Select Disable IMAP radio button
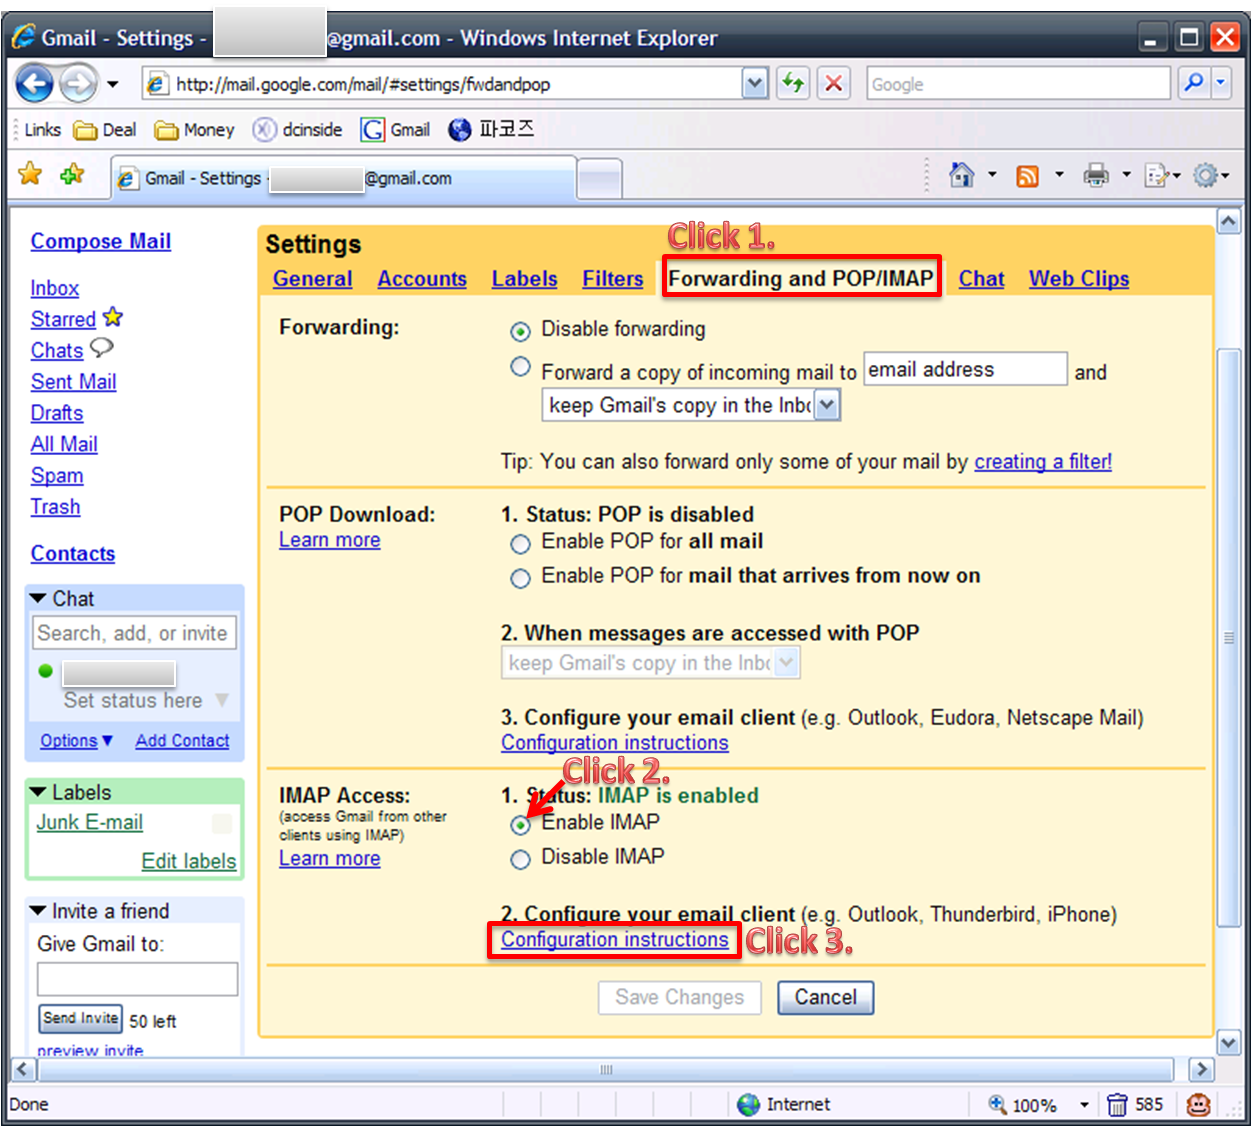Viewport: 1252px width, 1127px height. [x=520, y=859]
